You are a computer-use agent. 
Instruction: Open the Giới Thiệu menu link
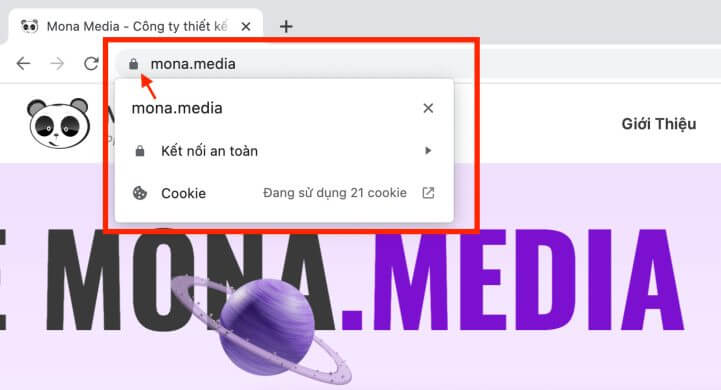(659, 124)
